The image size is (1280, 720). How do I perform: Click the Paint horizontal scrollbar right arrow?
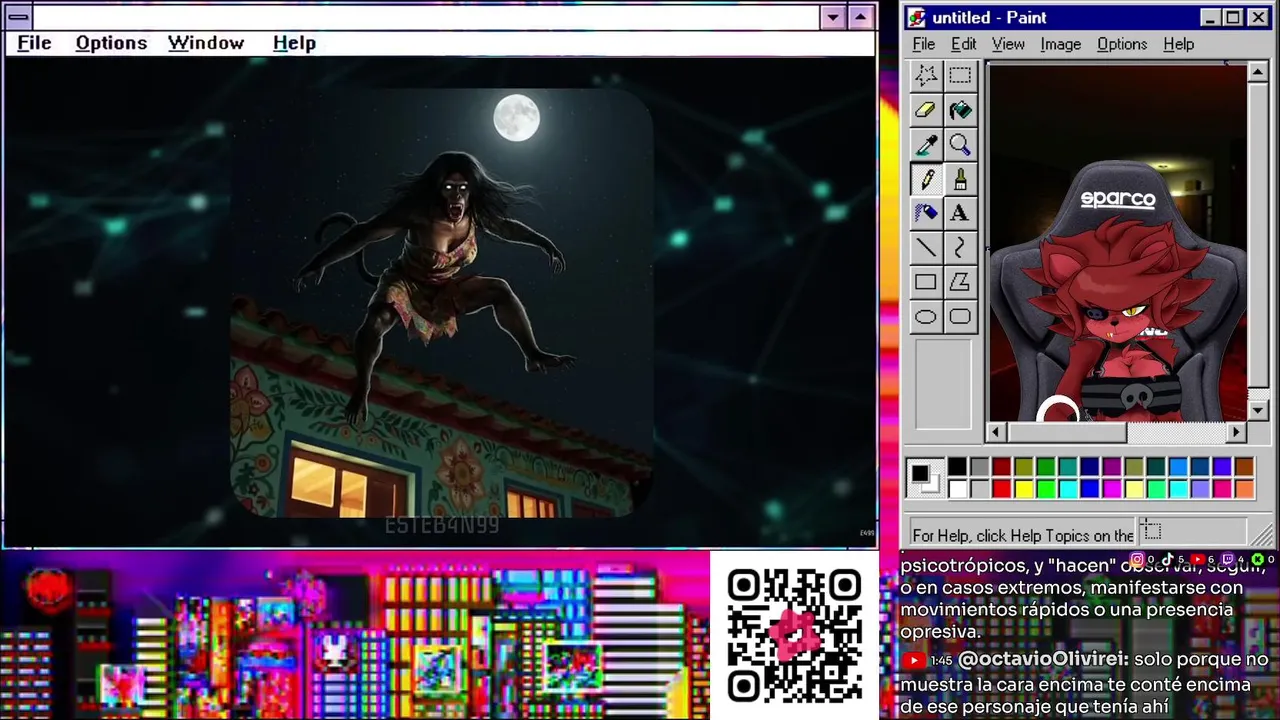(x=1237, y=432)
